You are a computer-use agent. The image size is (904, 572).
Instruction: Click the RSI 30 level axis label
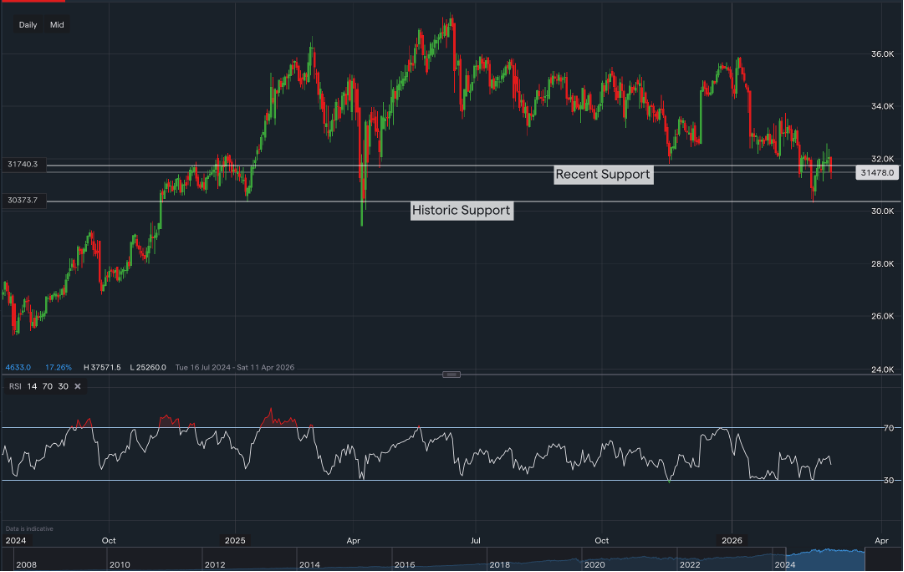(888, 480)
